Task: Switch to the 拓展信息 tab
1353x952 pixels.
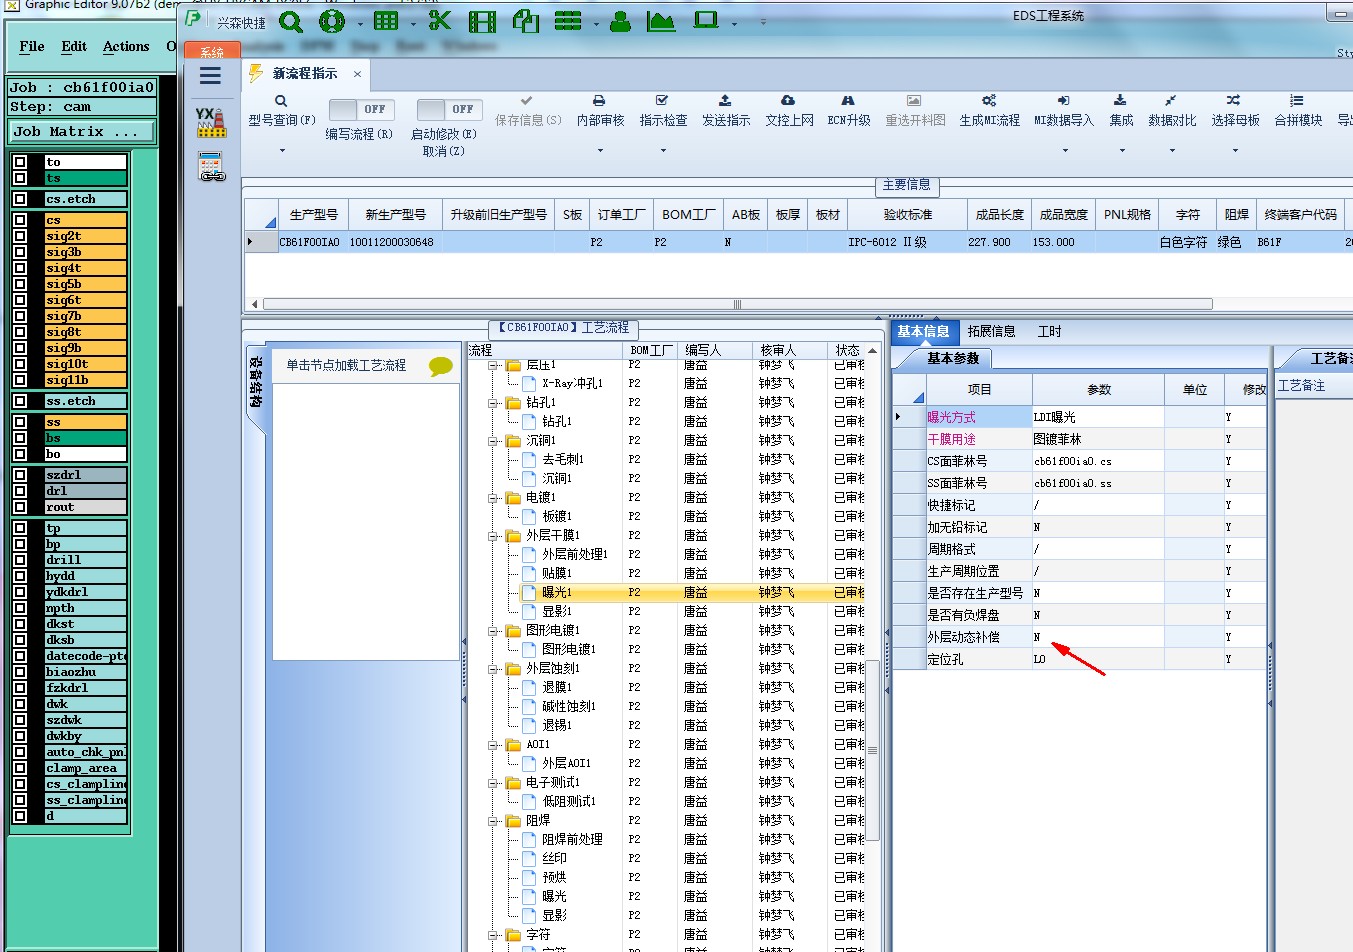Action: [991, 331]
